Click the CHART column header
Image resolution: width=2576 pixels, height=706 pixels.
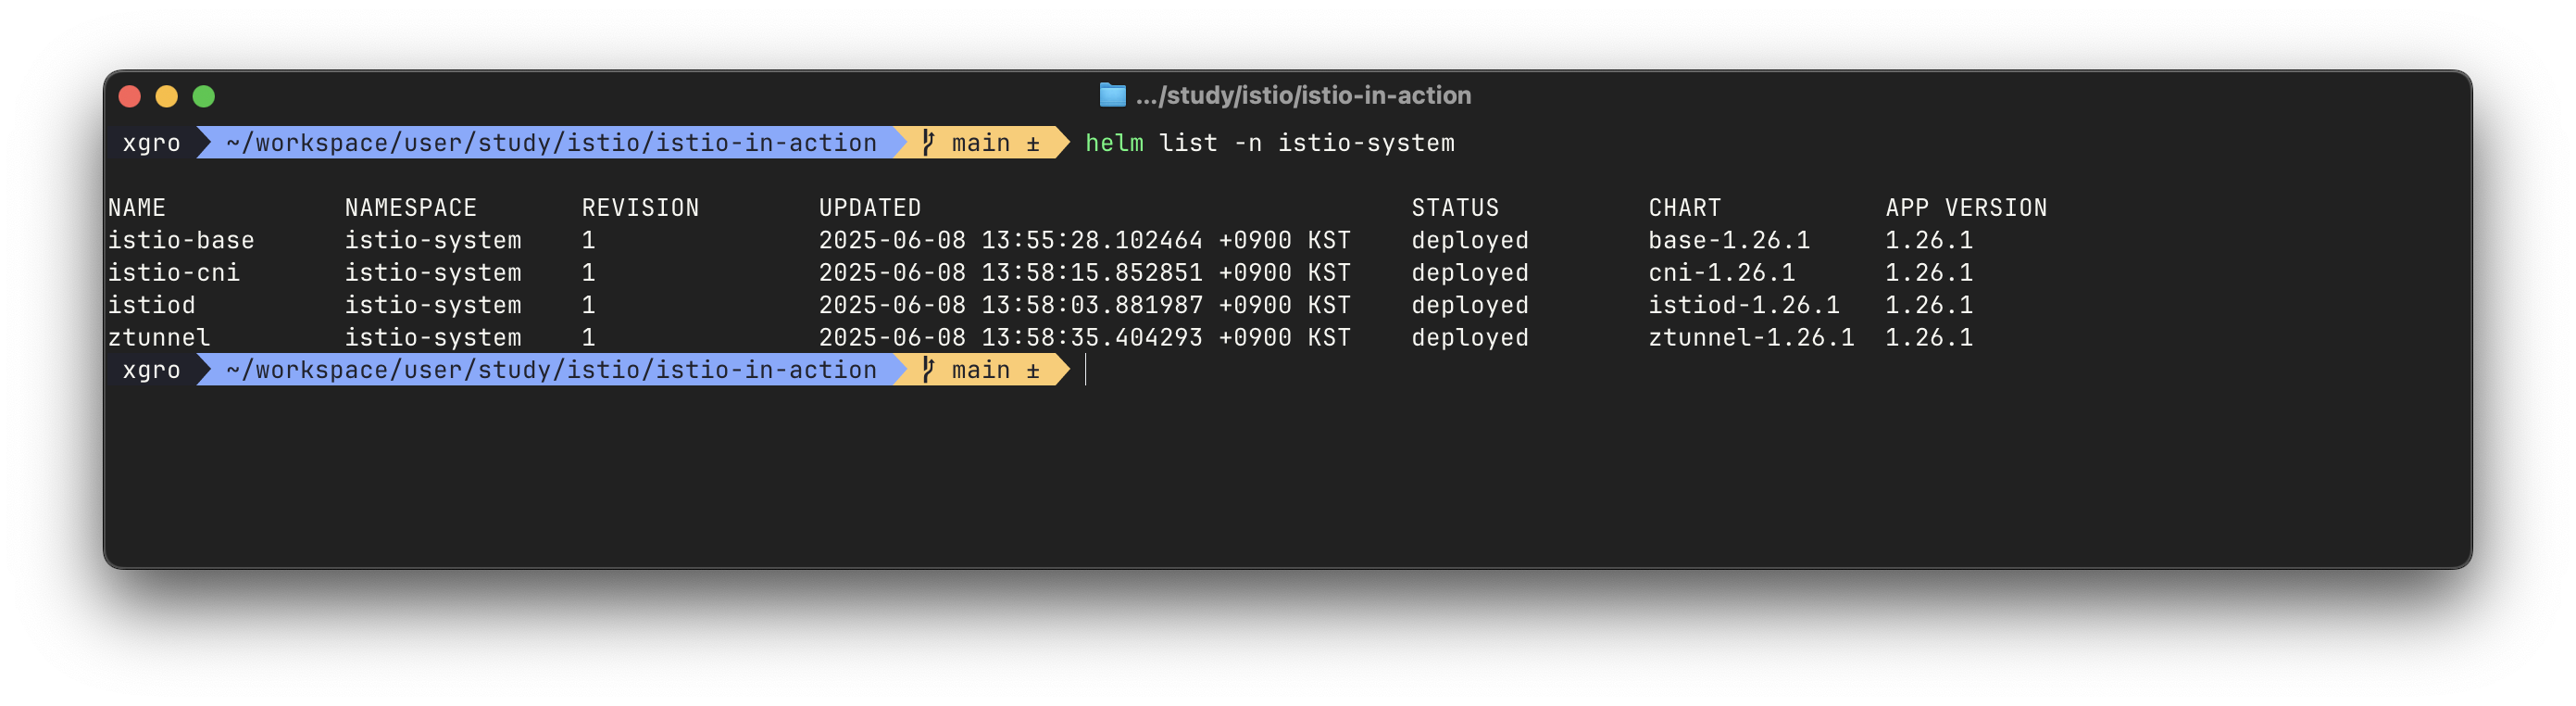[1685, 208]
